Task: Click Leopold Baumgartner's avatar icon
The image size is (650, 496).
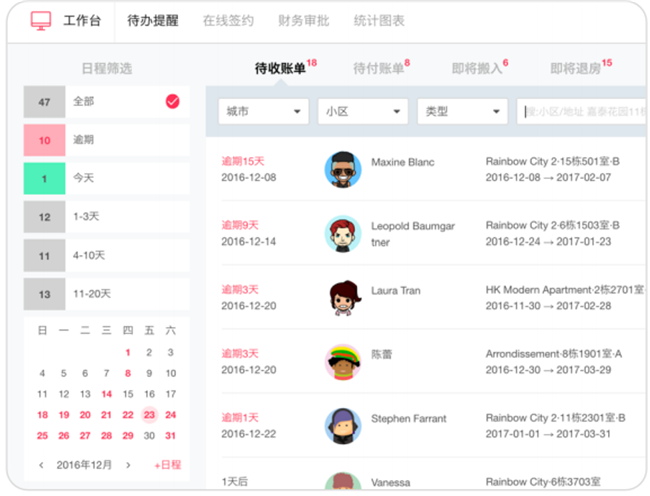Action: pyautogui.click(x=343, y=234)
